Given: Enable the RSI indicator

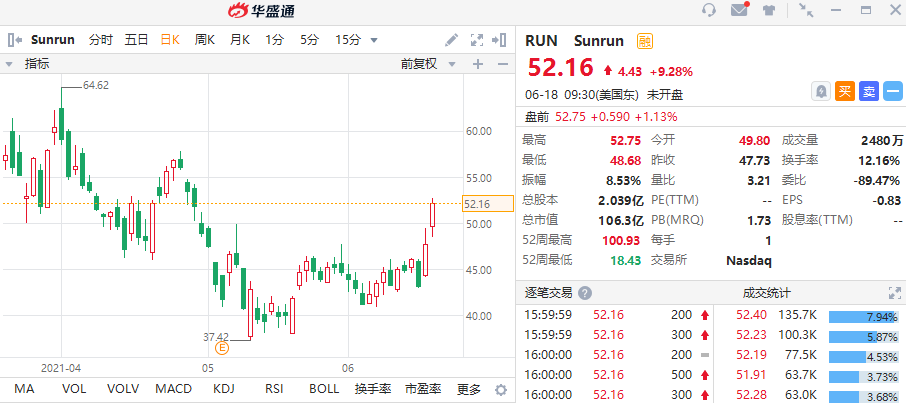Looking at the screenshot, I should click(x=273, y=389).
